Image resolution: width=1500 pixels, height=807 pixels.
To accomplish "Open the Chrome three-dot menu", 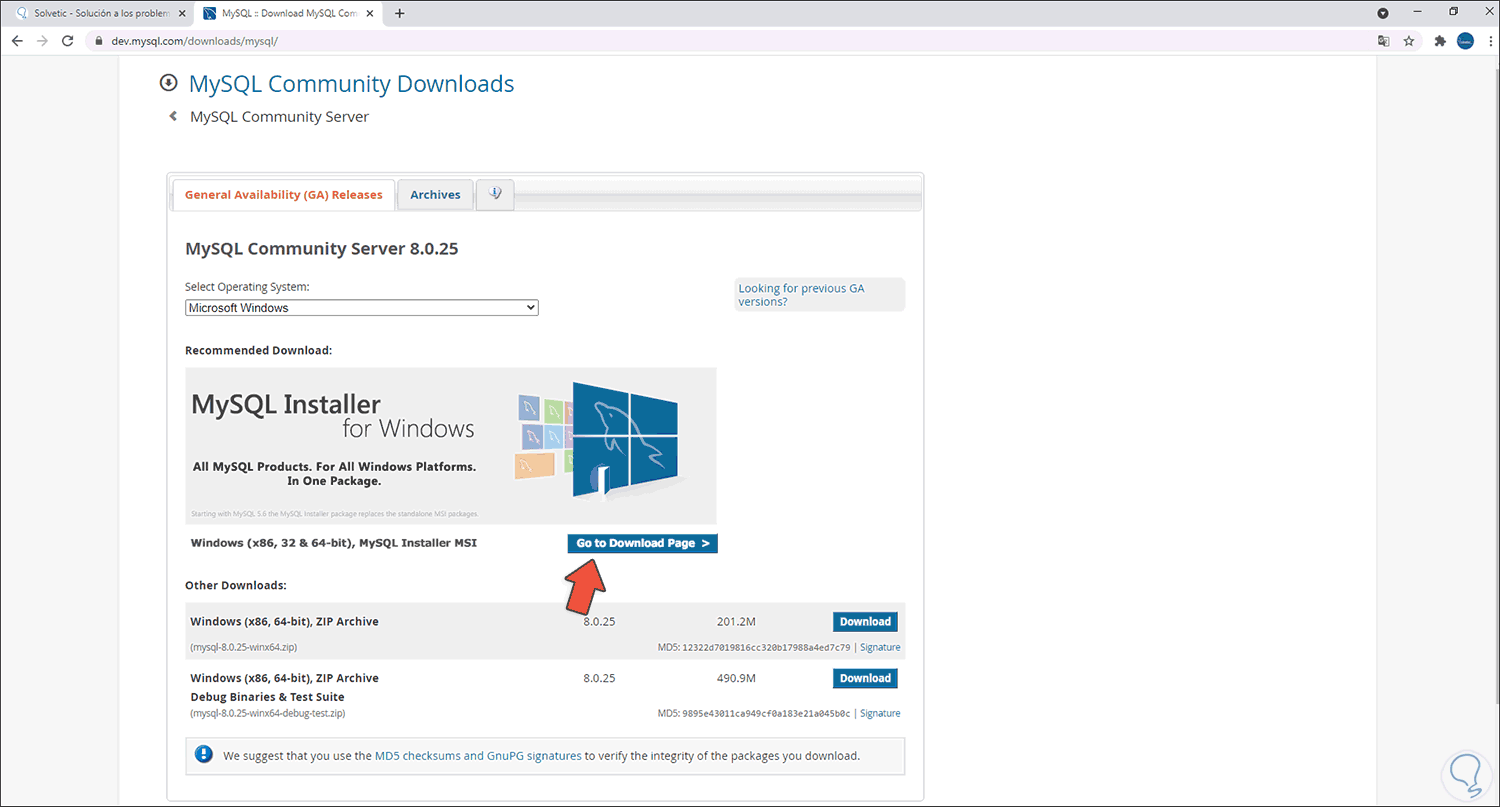I will (1488, 41).
